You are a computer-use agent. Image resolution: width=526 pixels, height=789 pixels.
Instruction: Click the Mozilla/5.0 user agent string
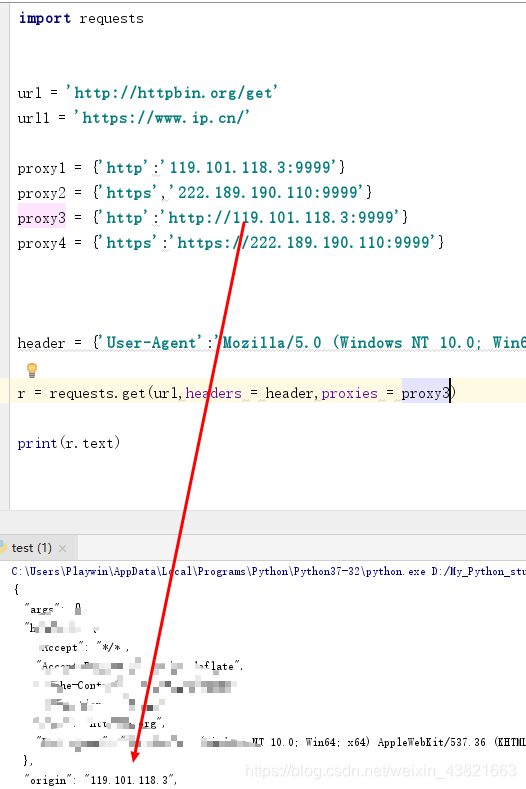371,343
